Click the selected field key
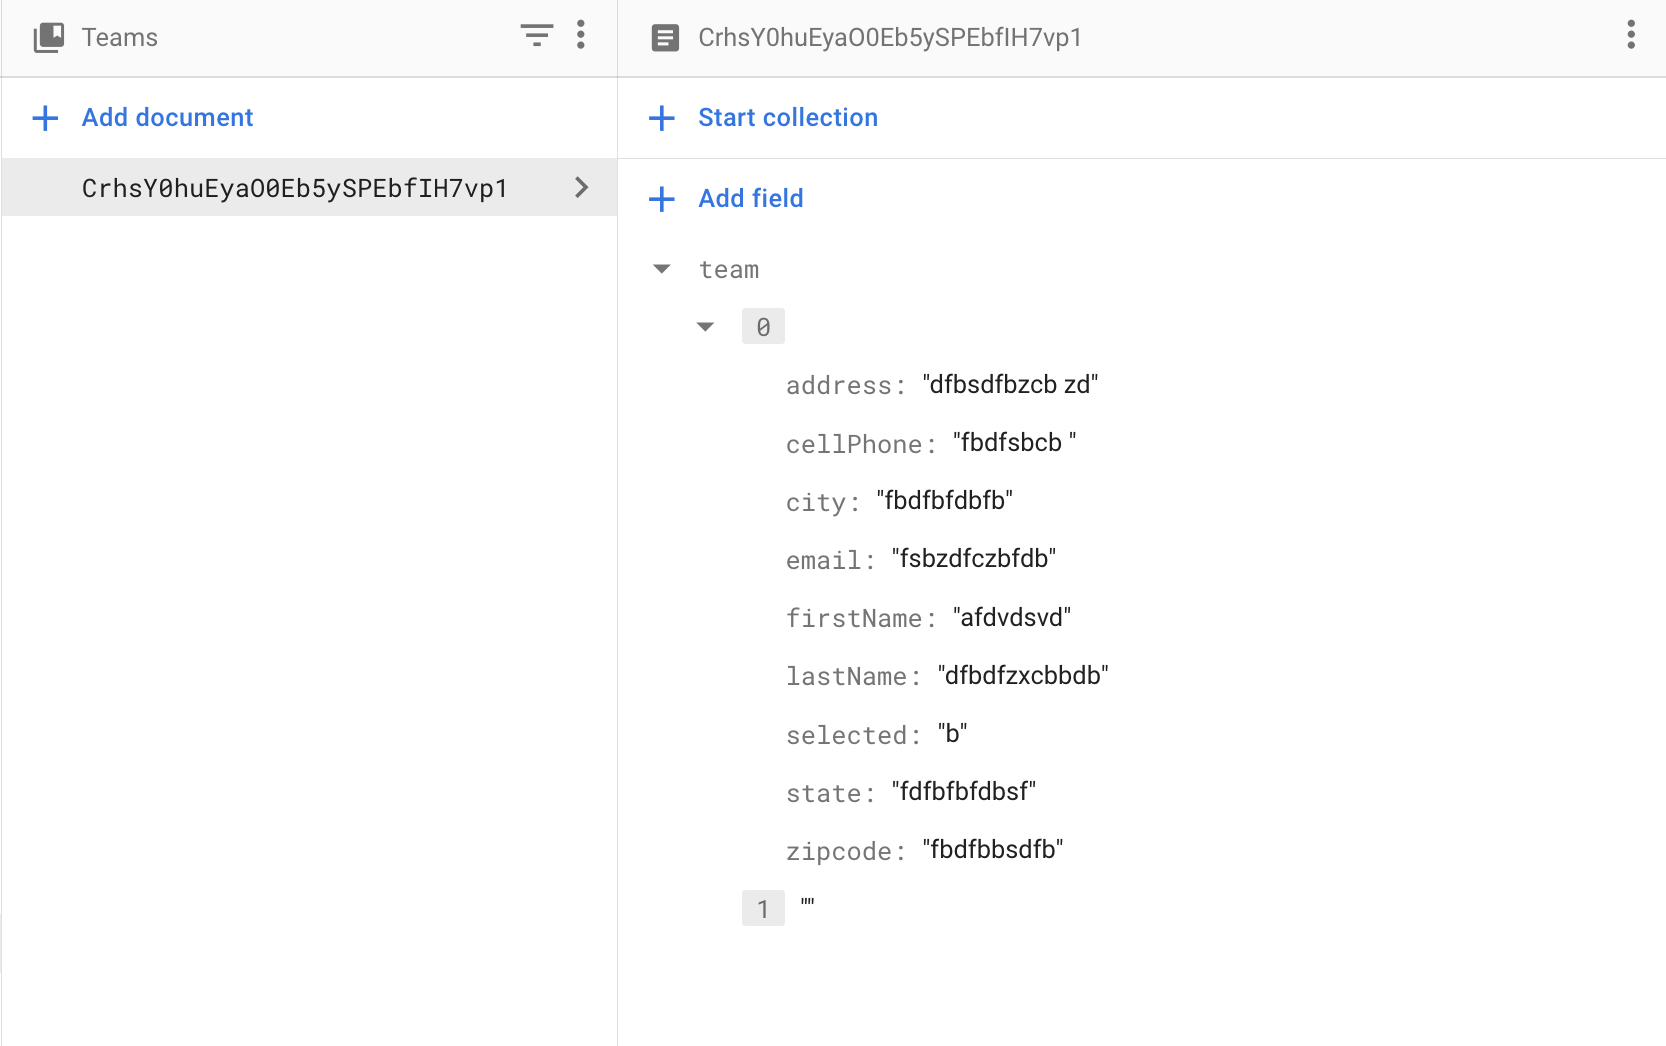This screenshot has height=1046, width=1666. click(853, 736)
